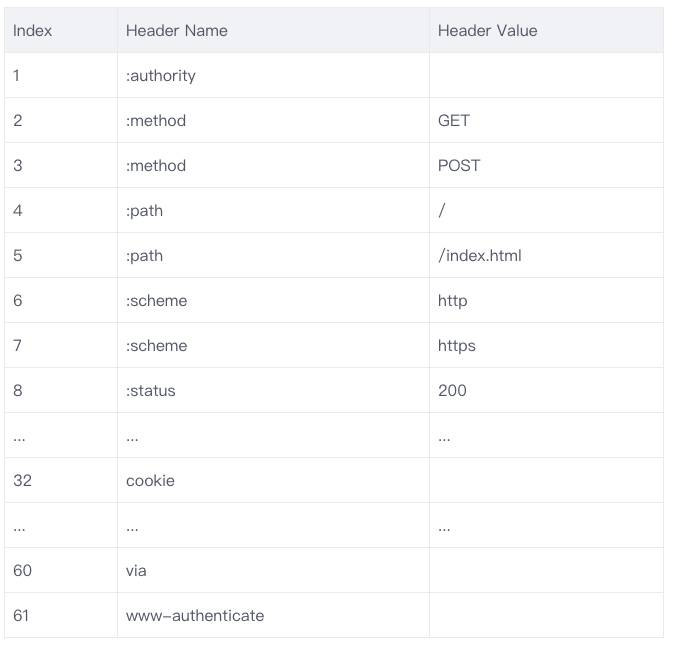Select the :method name in row 2
The image size is (676, 647).
(x=156, y=121)
